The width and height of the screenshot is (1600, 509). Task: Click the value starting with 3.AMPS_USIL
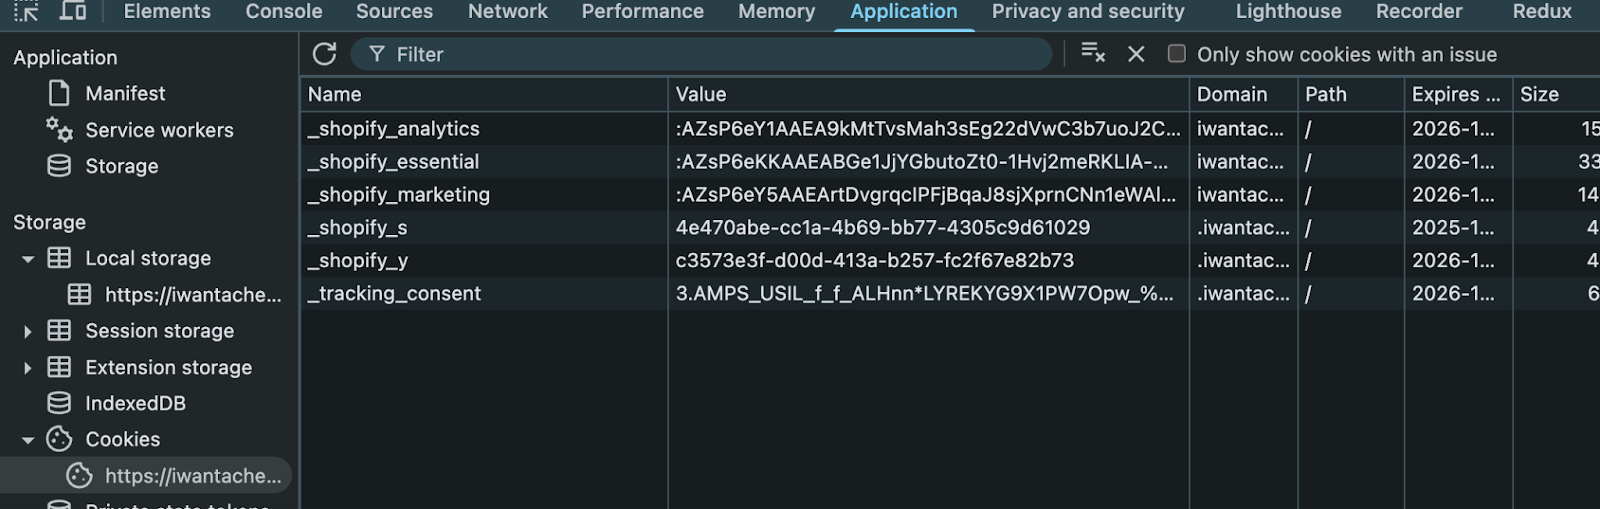[x=925, y=294]
